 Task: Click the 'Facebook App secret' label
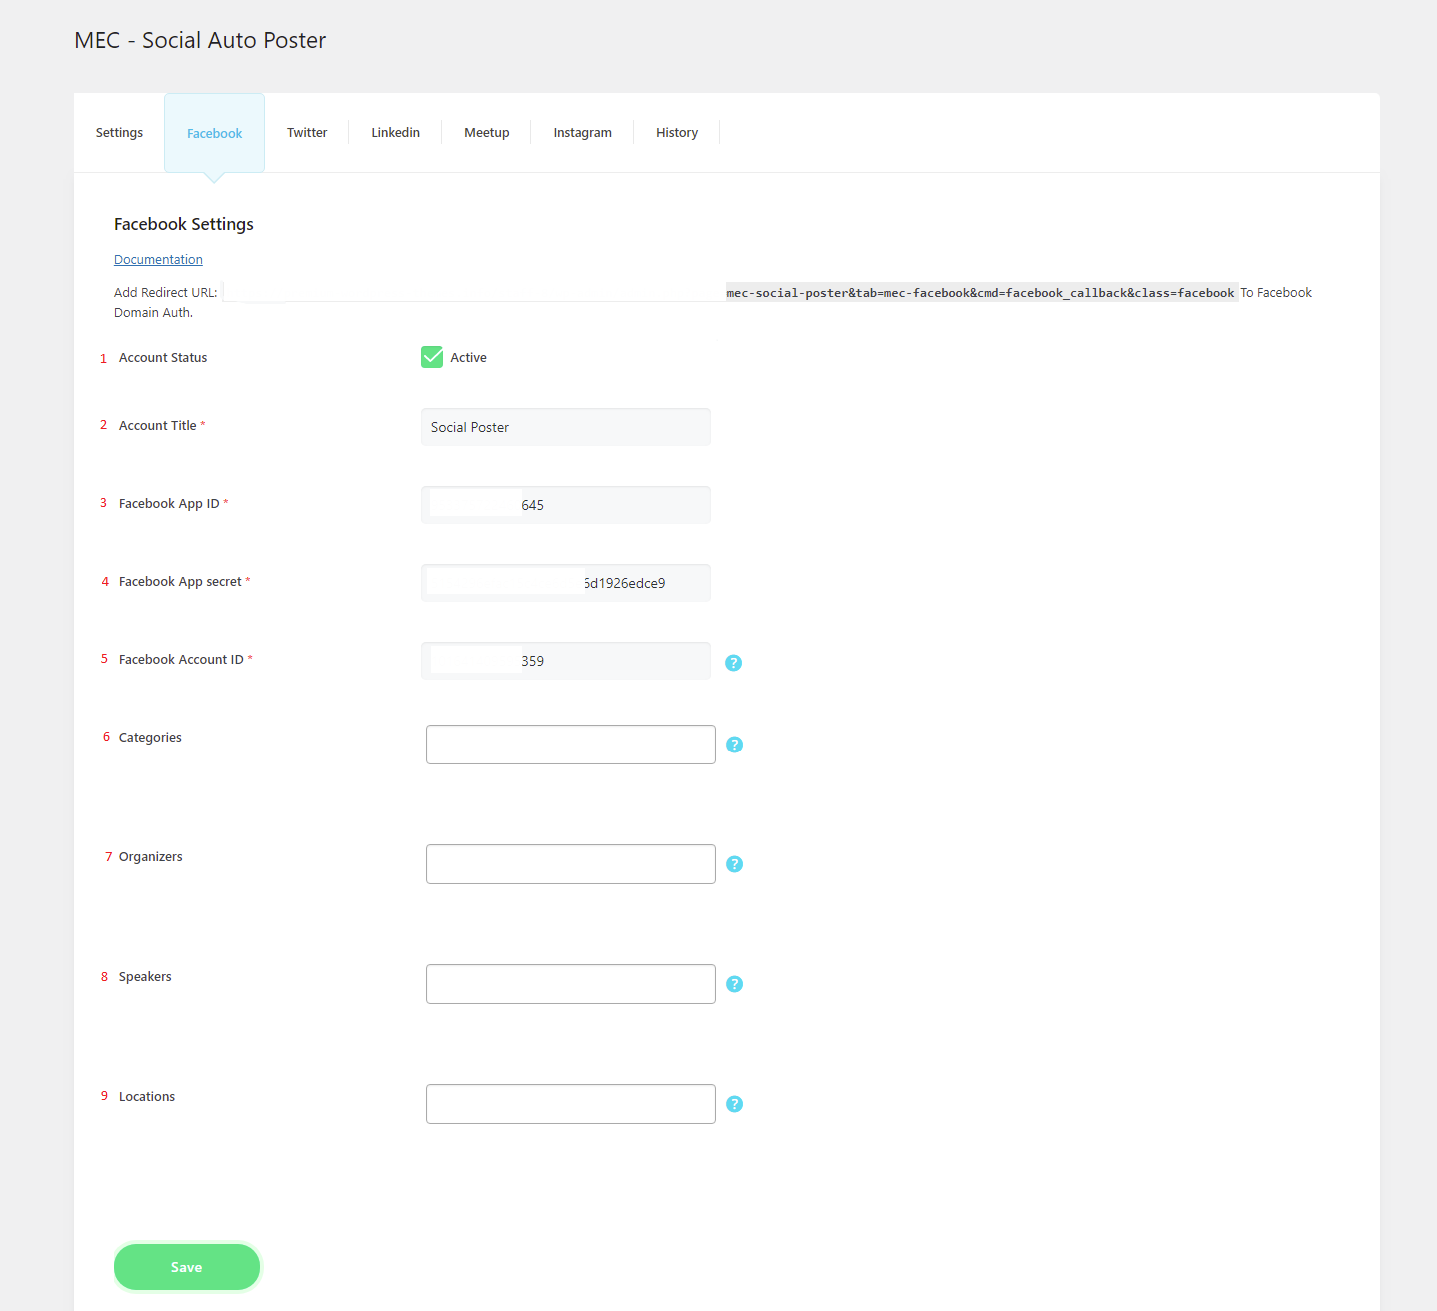point(180,582)
